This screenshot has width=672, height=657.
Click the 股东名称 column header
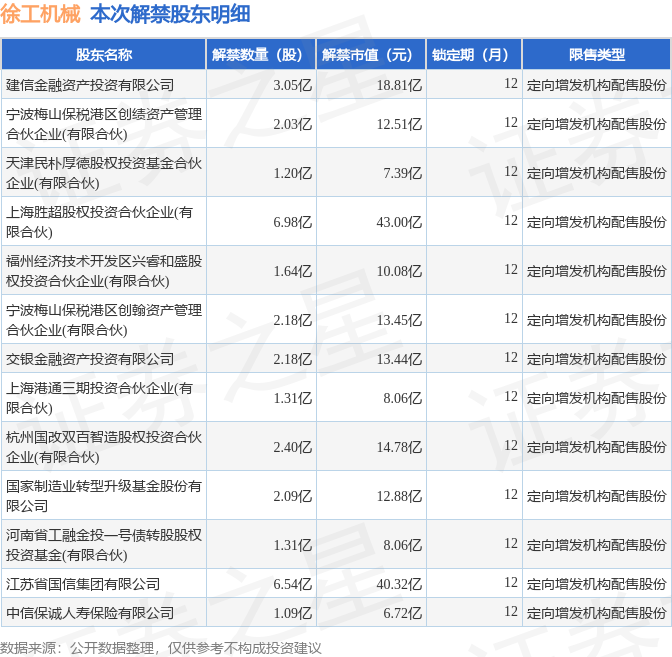click(x=104, y=54)
